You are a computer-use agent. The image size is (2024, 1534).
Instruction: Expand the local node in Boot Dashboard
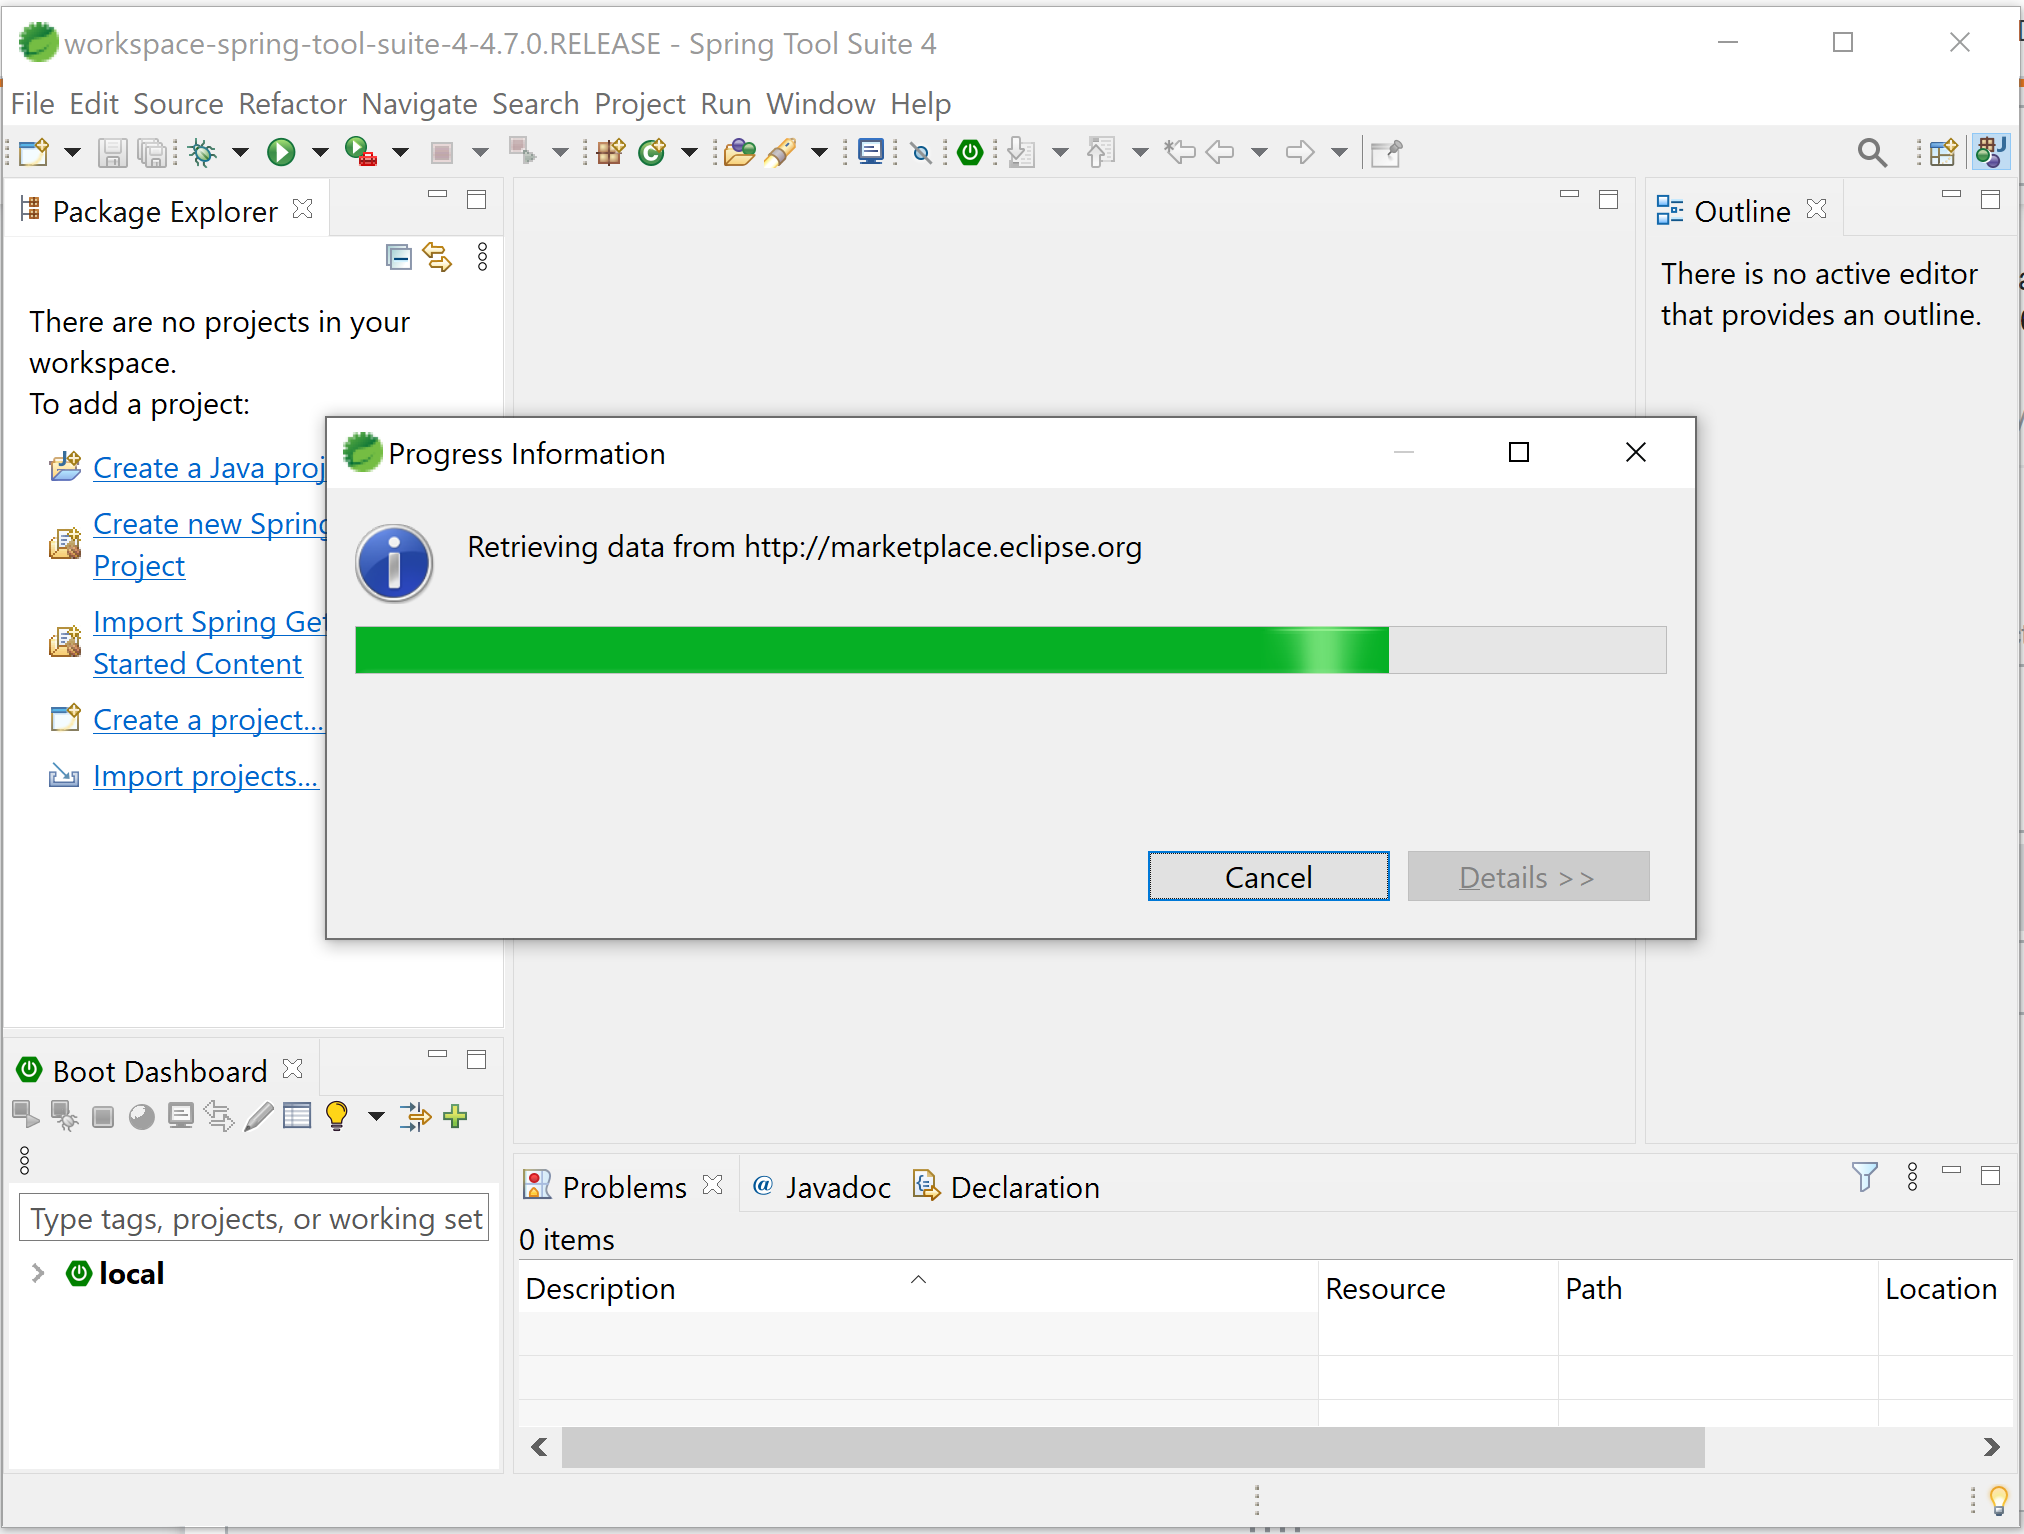click(38, 1273)
